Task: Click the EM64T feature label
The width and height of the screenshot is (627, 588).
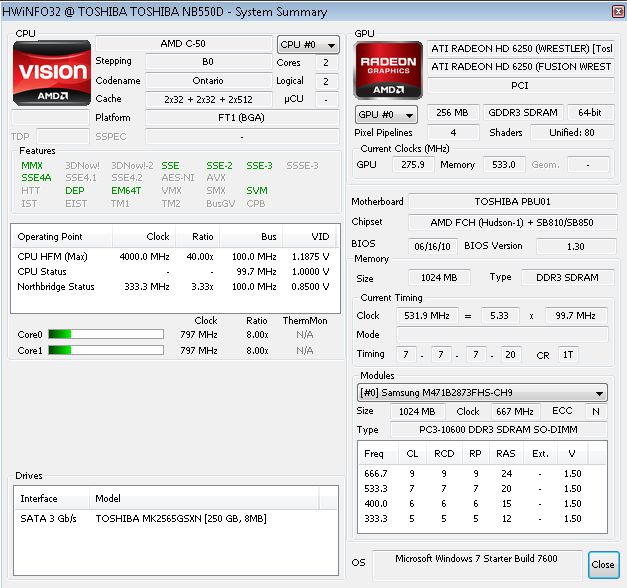Action: point(126,190)
